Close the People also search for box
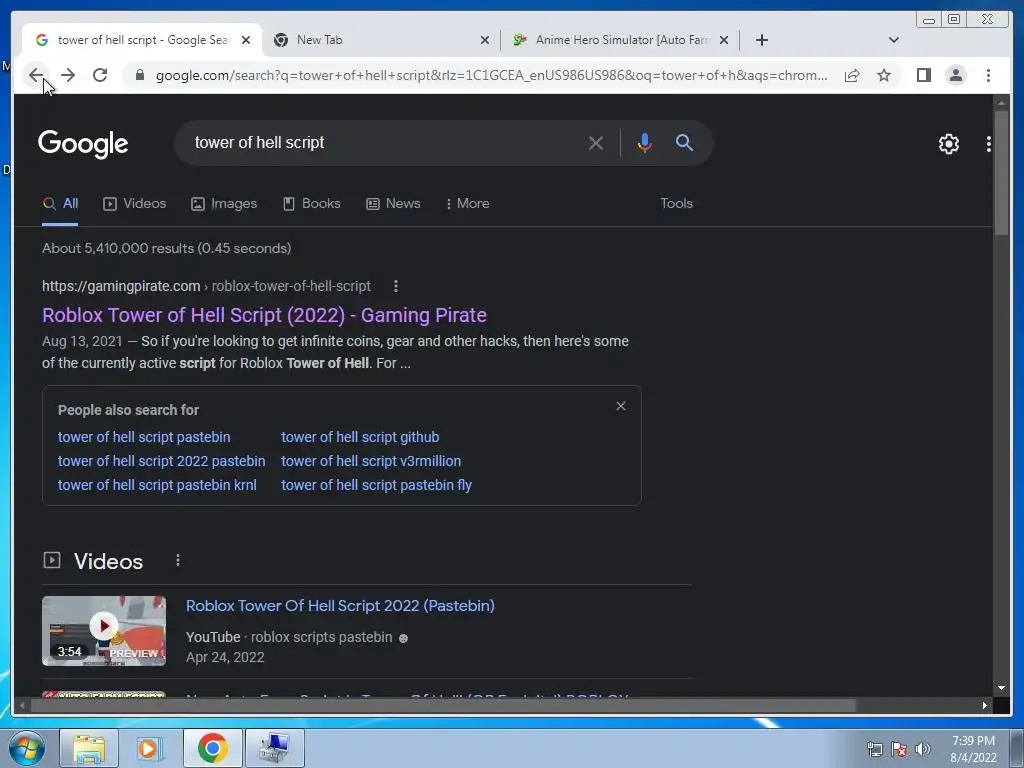This screenshot has height=768, width=1024. pyautogui.click(x=621, y=406)
